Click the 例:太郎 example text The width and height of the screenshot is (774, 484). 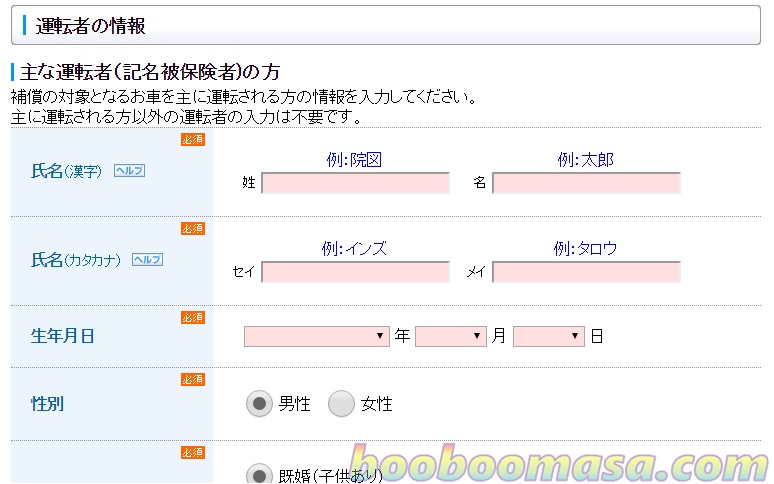[x=585, y=160]
